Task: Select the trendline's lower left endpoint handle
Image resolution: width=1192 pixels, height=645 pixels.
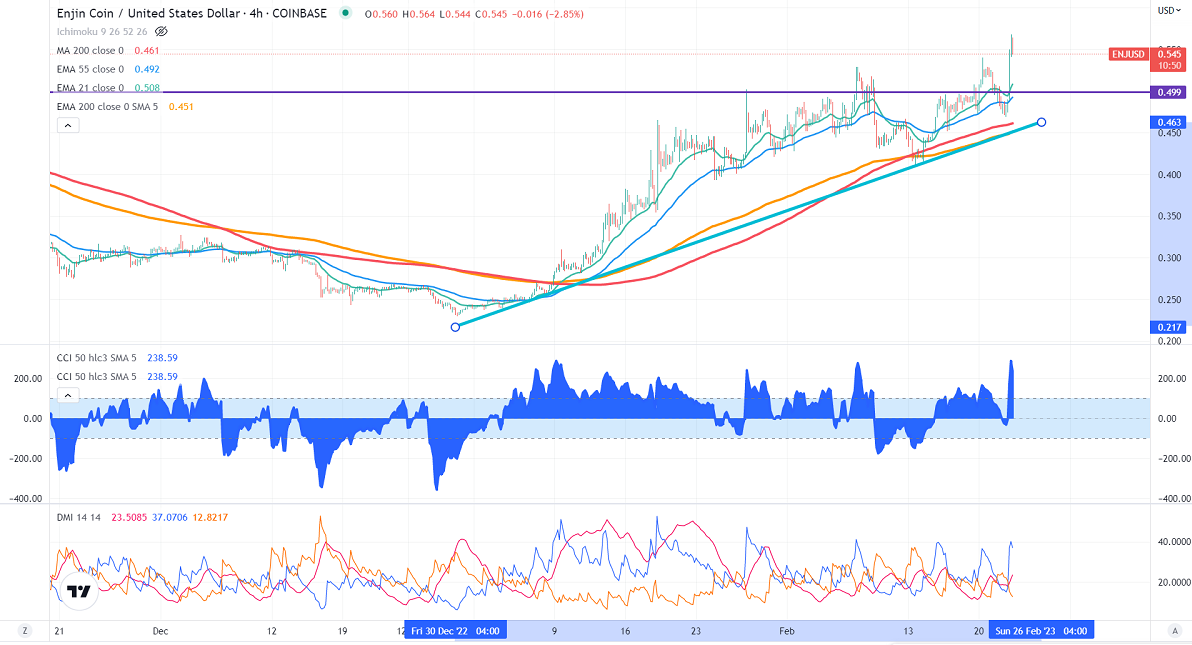Action: [456, 327]
